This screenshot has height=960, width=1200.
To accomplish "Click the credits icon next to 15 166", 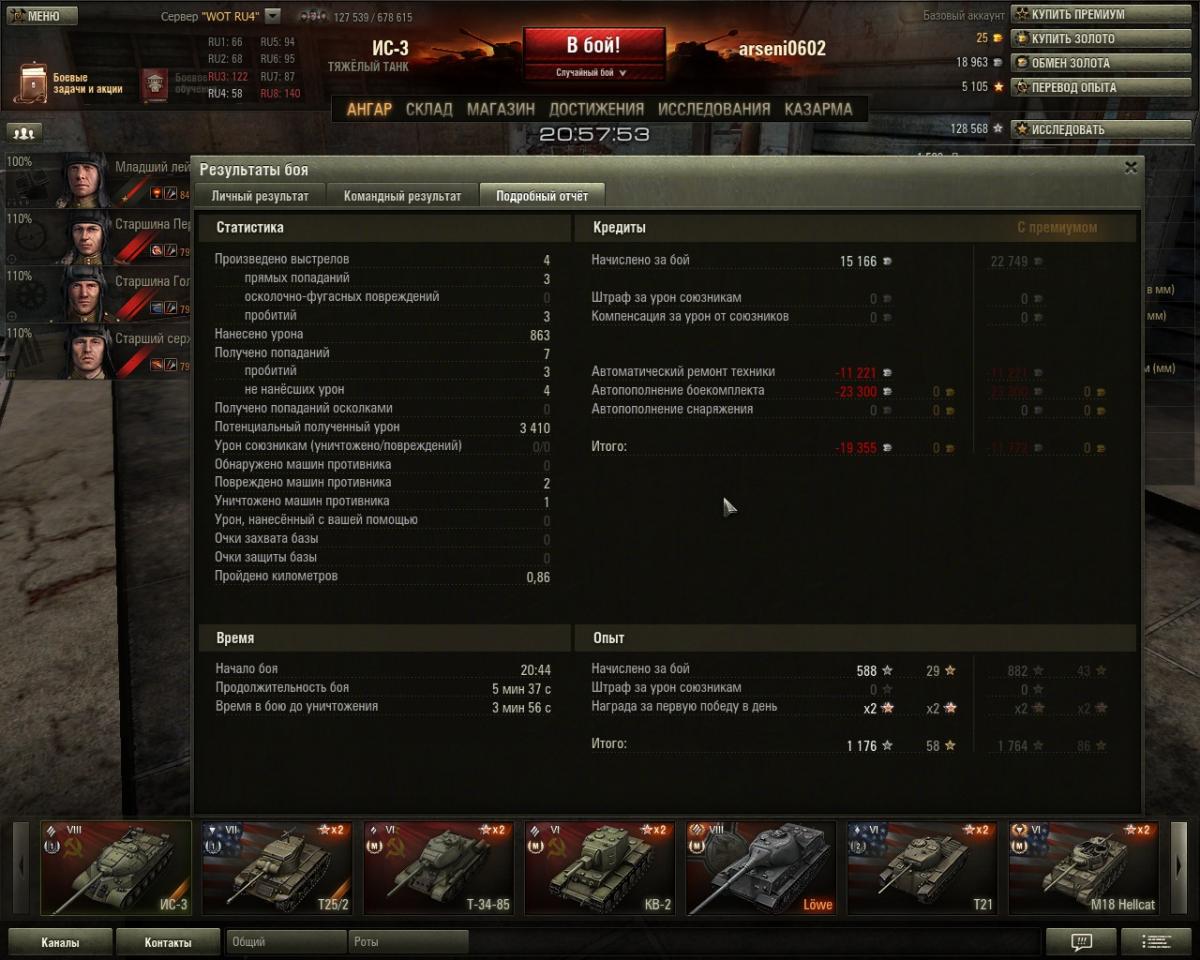I will 887,262.
